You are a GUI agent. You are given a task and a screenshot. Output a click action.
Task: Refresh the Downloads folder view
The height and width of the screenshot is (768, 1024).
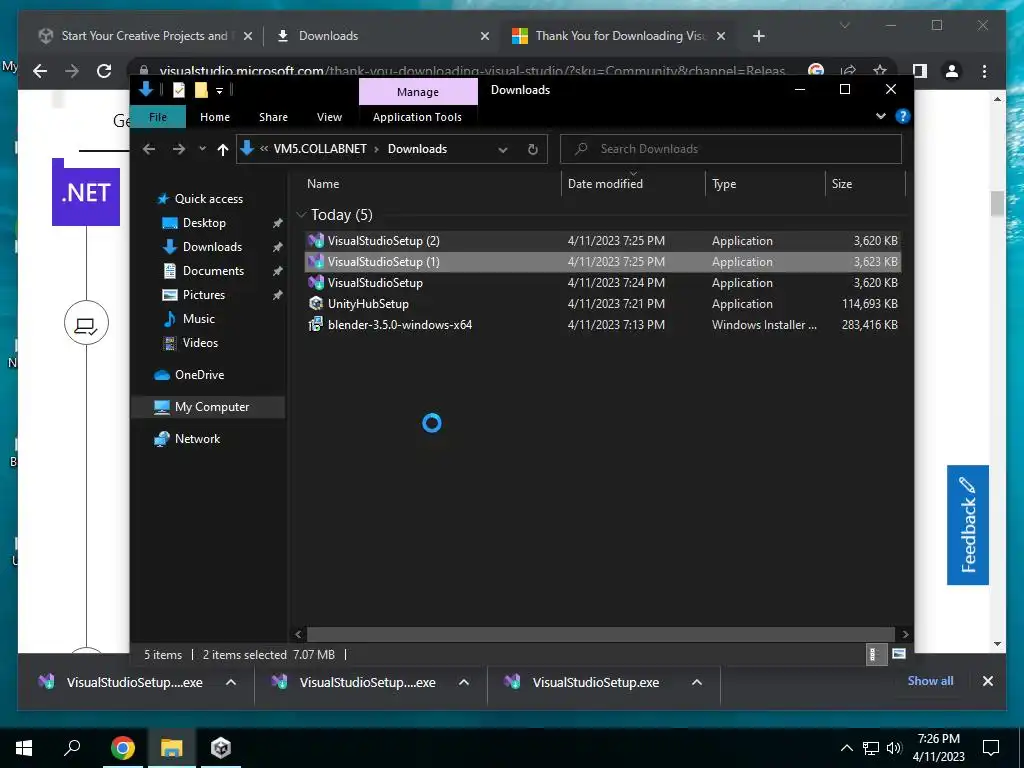pos(533,149)
